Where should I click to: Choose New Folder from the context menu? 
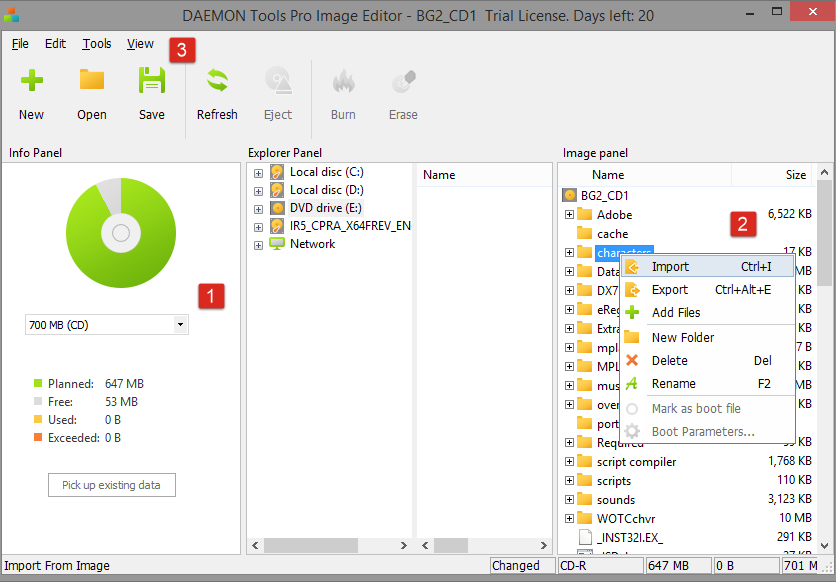(x=707, y=337)
